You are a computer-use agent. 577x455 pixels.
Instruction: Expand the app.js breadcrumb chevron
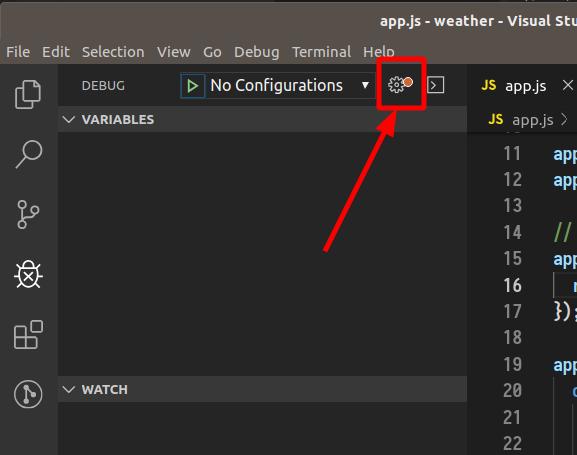pos(564,119)
